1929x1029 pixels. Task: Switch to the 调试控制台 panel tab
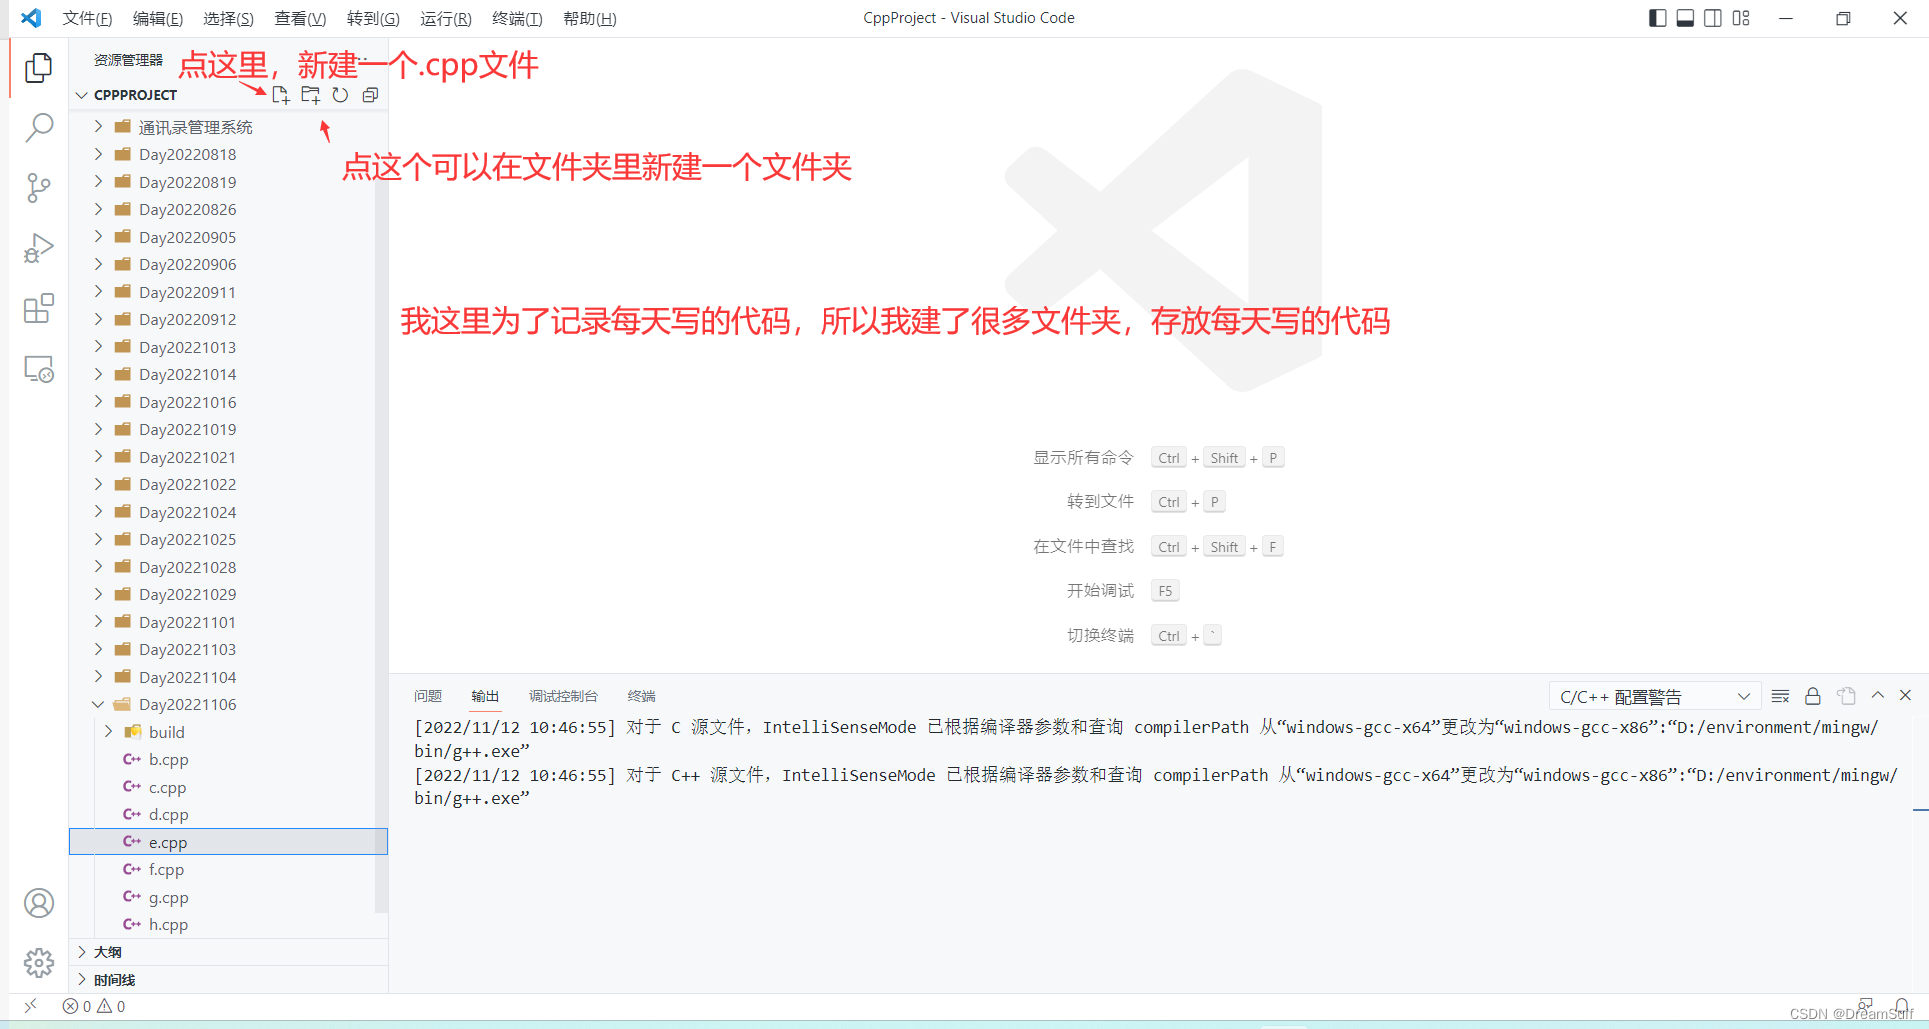(x=563, y=696)
